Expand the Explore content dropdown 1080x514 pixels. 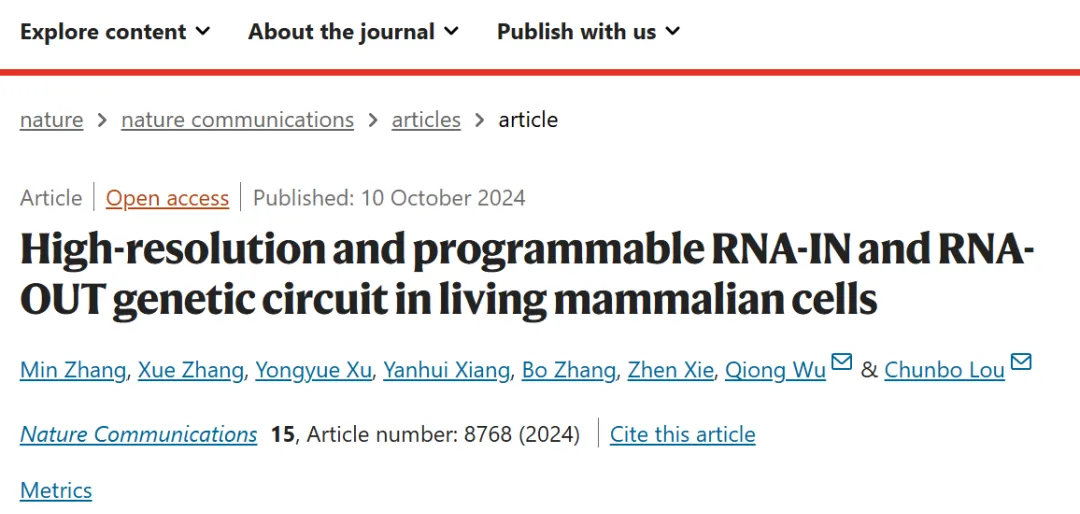coord(115,32)
